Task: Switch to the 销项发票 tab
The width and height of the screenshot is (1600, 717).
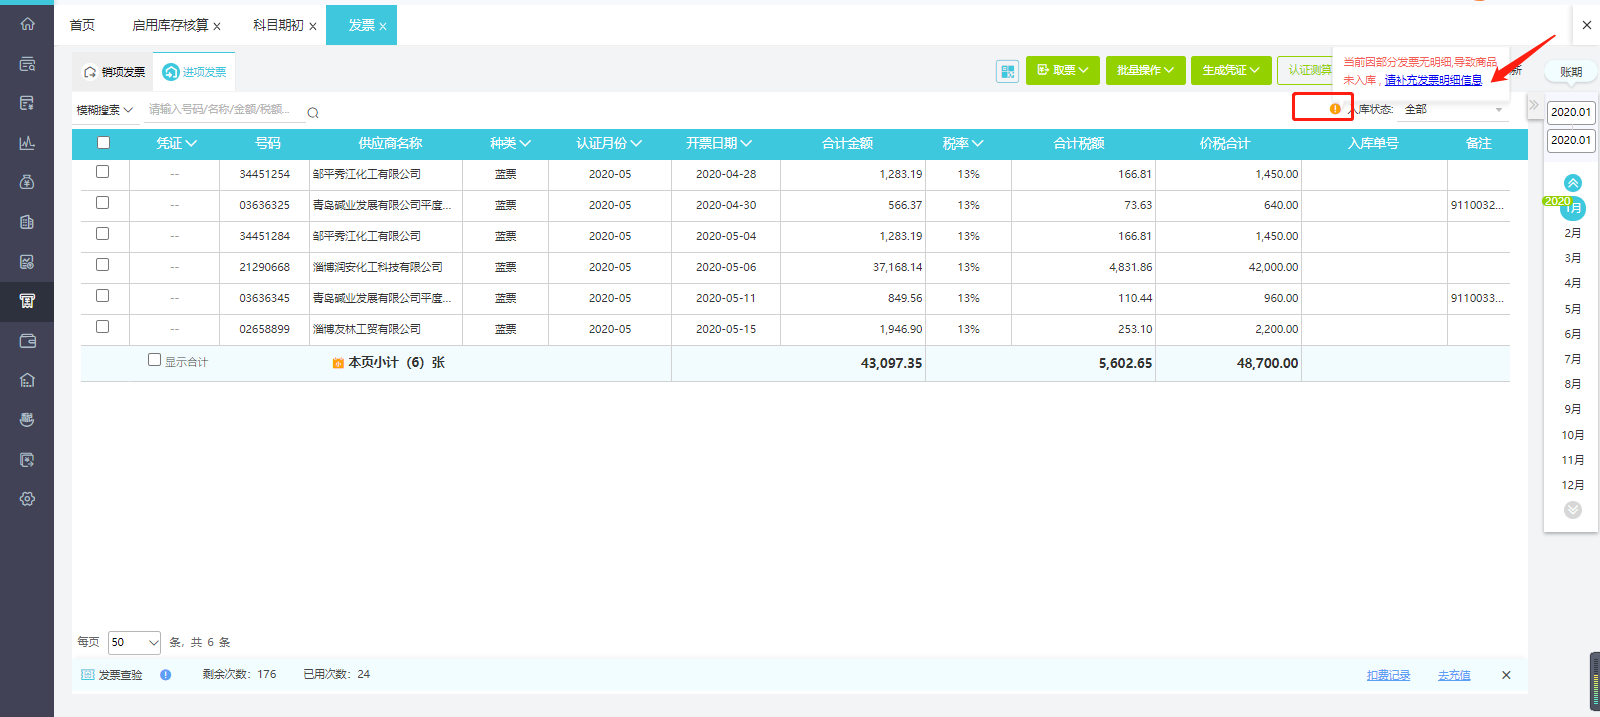Action: [114, 72]
